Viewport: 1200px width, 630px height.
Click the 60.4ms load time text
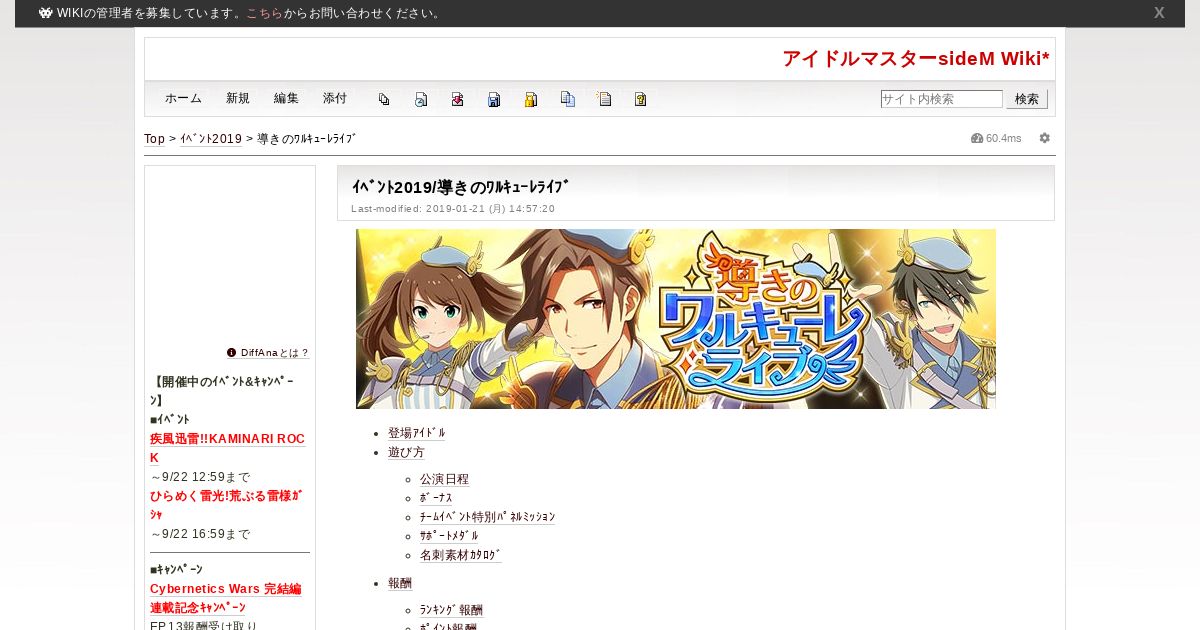(x=1004, y=138)
